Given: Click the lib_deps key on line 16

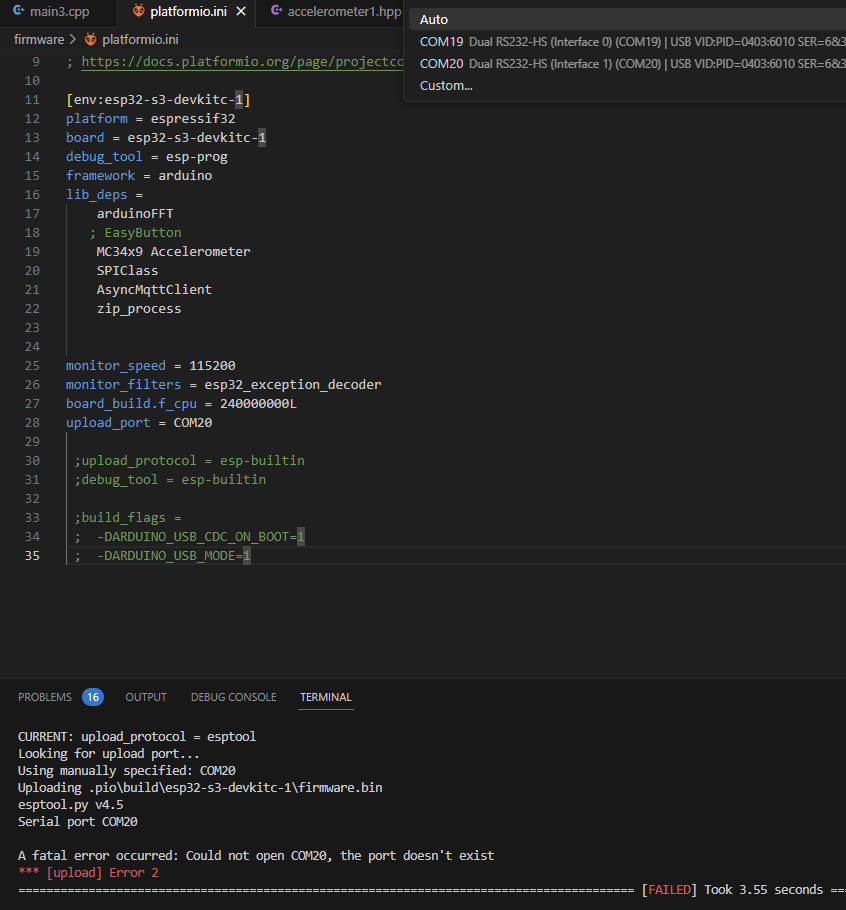Looking at the screenshot, I should coord(96,194).
